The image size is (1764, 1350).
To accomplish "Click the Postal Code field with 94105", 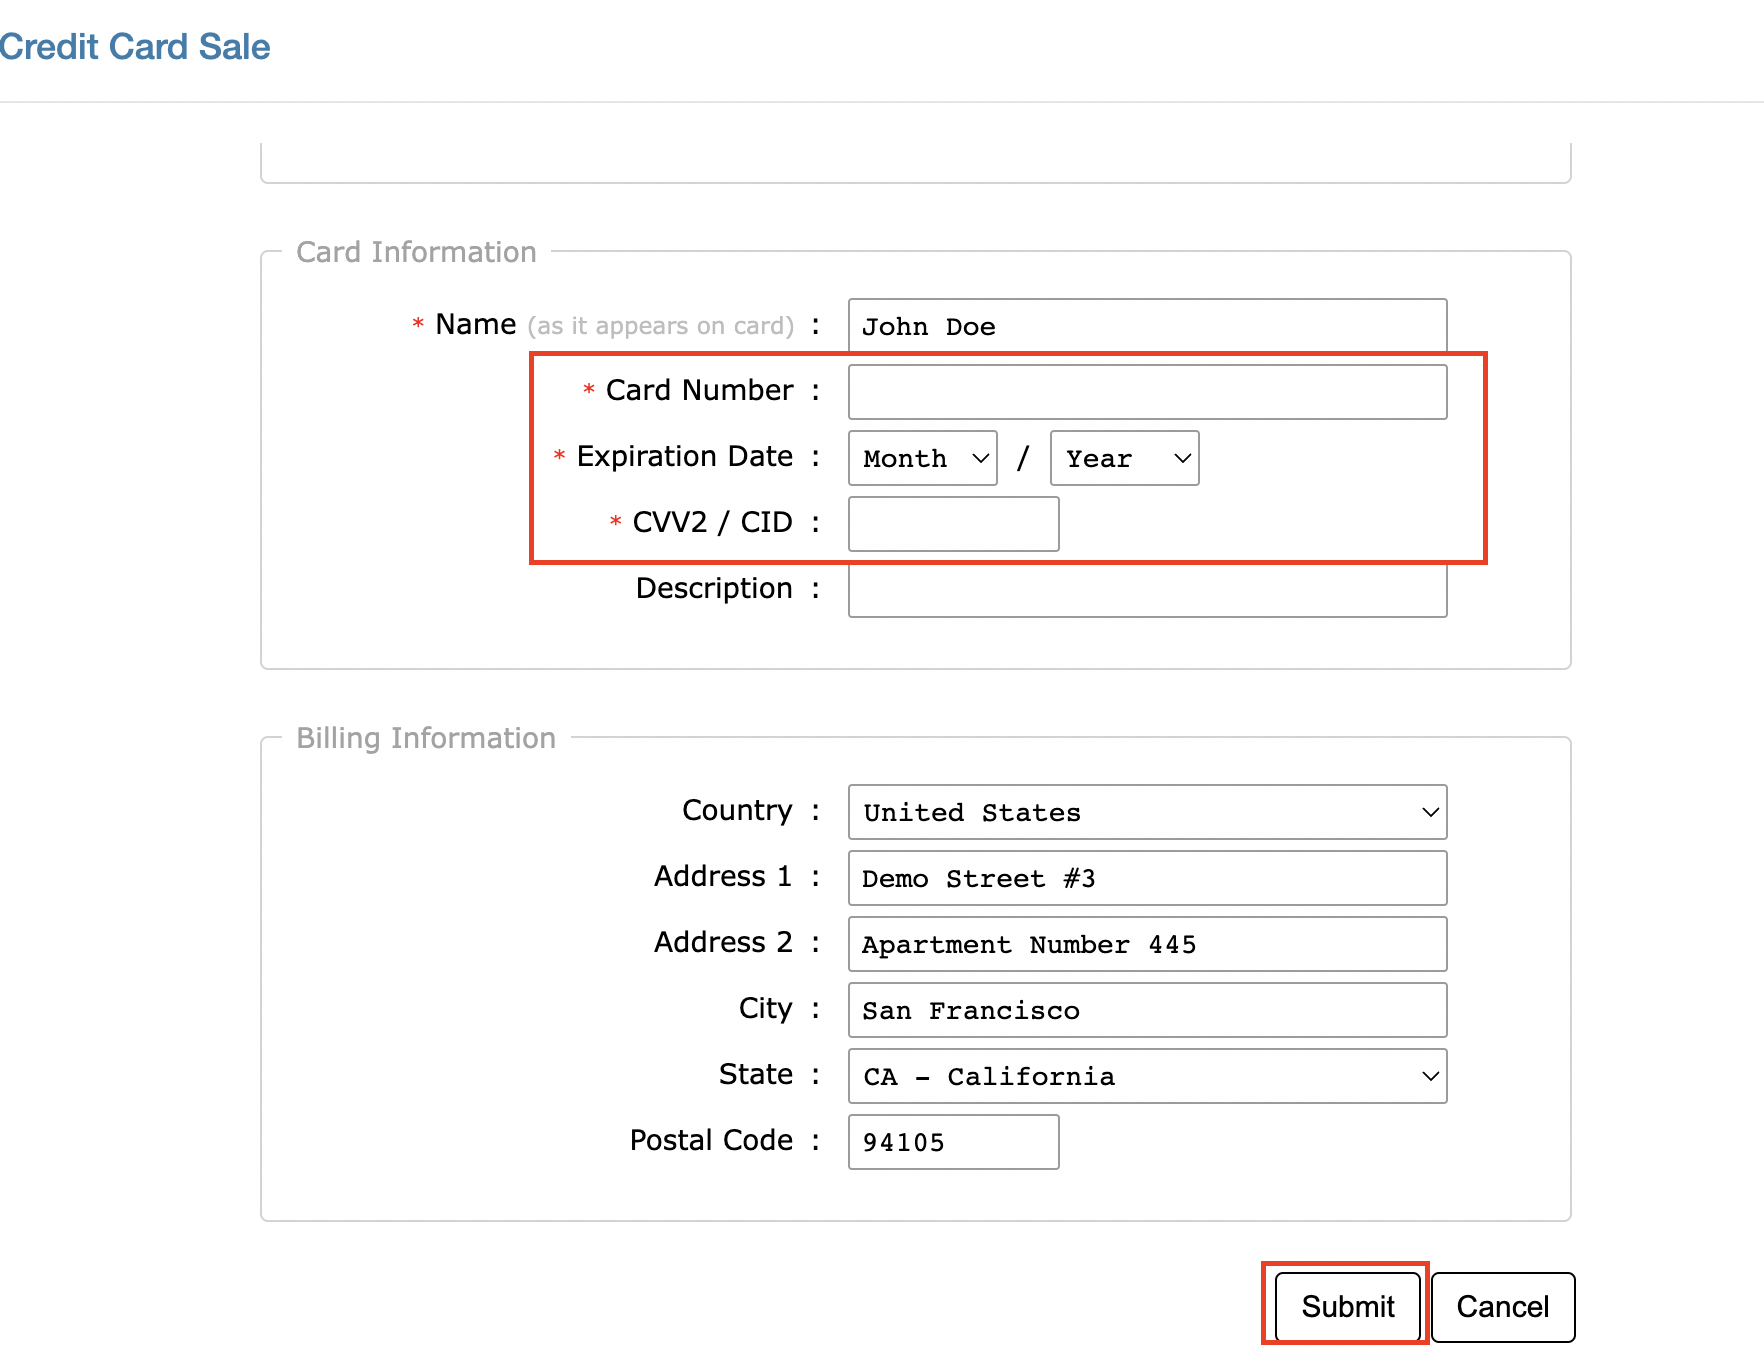I will point(953,1142).
